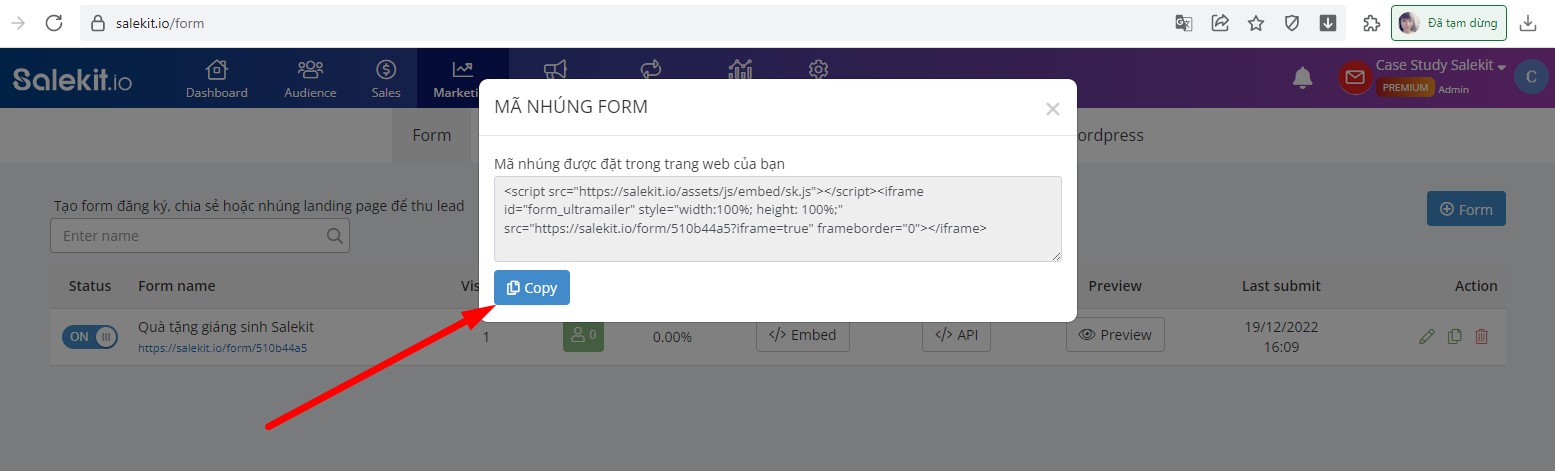Focus the Enter name search field
Image resolution: width=1555 pixels, height=471 pixels.
pos(200,236)
